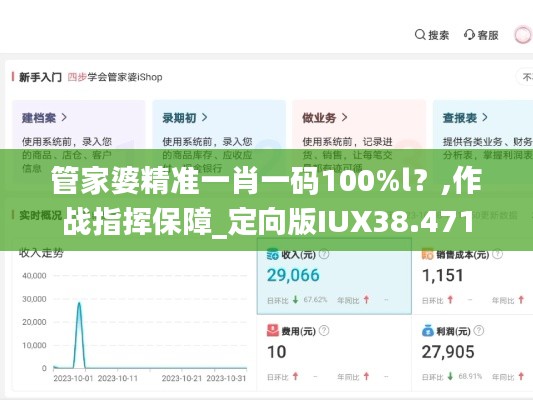Show help for 利润(元) question icon
533x400 pixels.
pyautogui.click(x=479, y=331)
